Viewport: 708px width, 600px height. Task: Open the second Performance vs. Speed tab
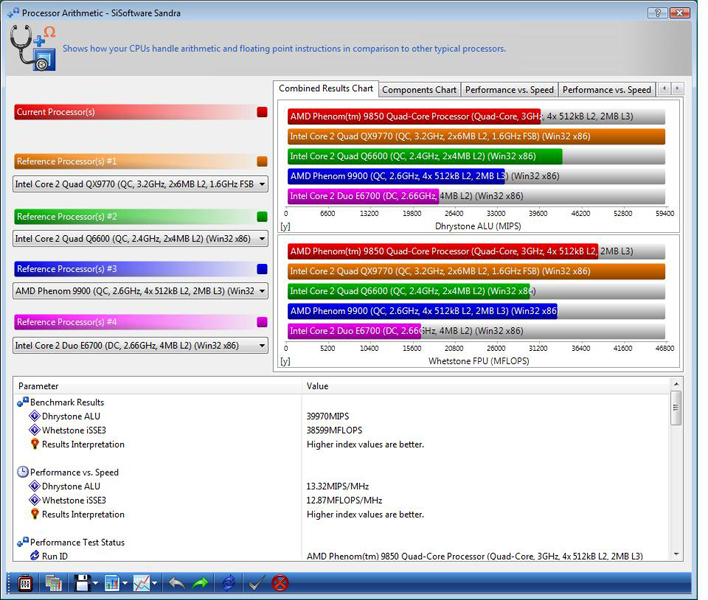click(606, 90)
